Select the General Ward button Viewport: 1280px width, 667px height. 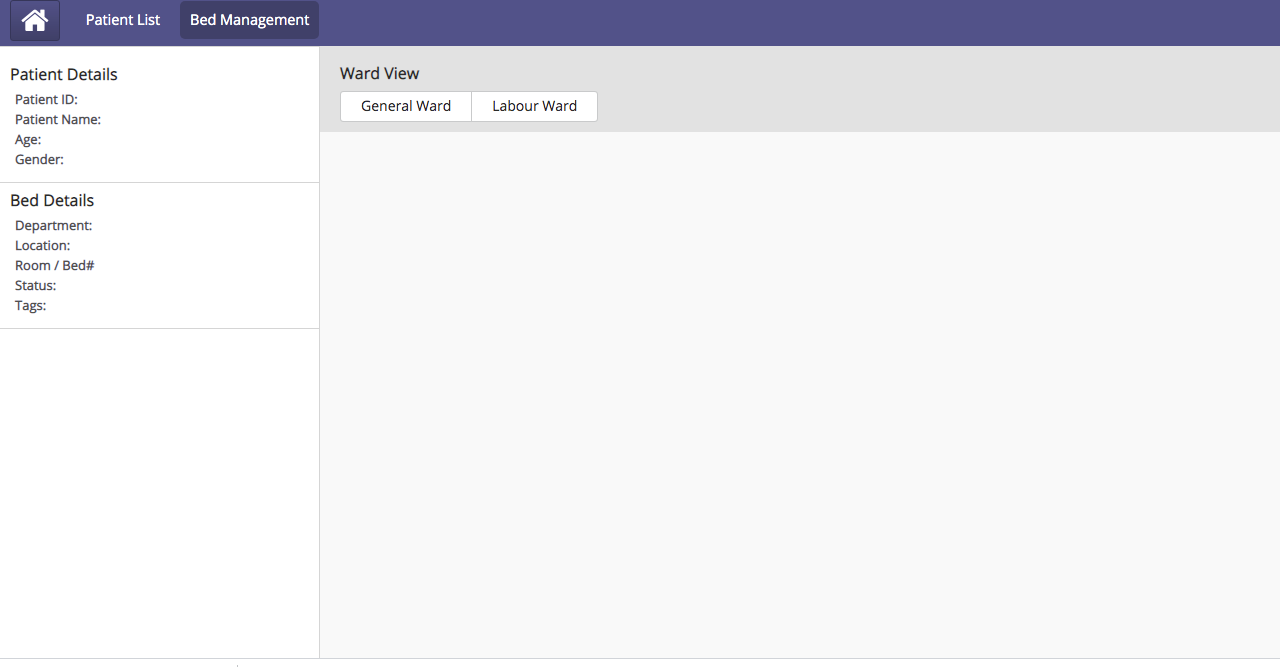(x=406, y=106)
